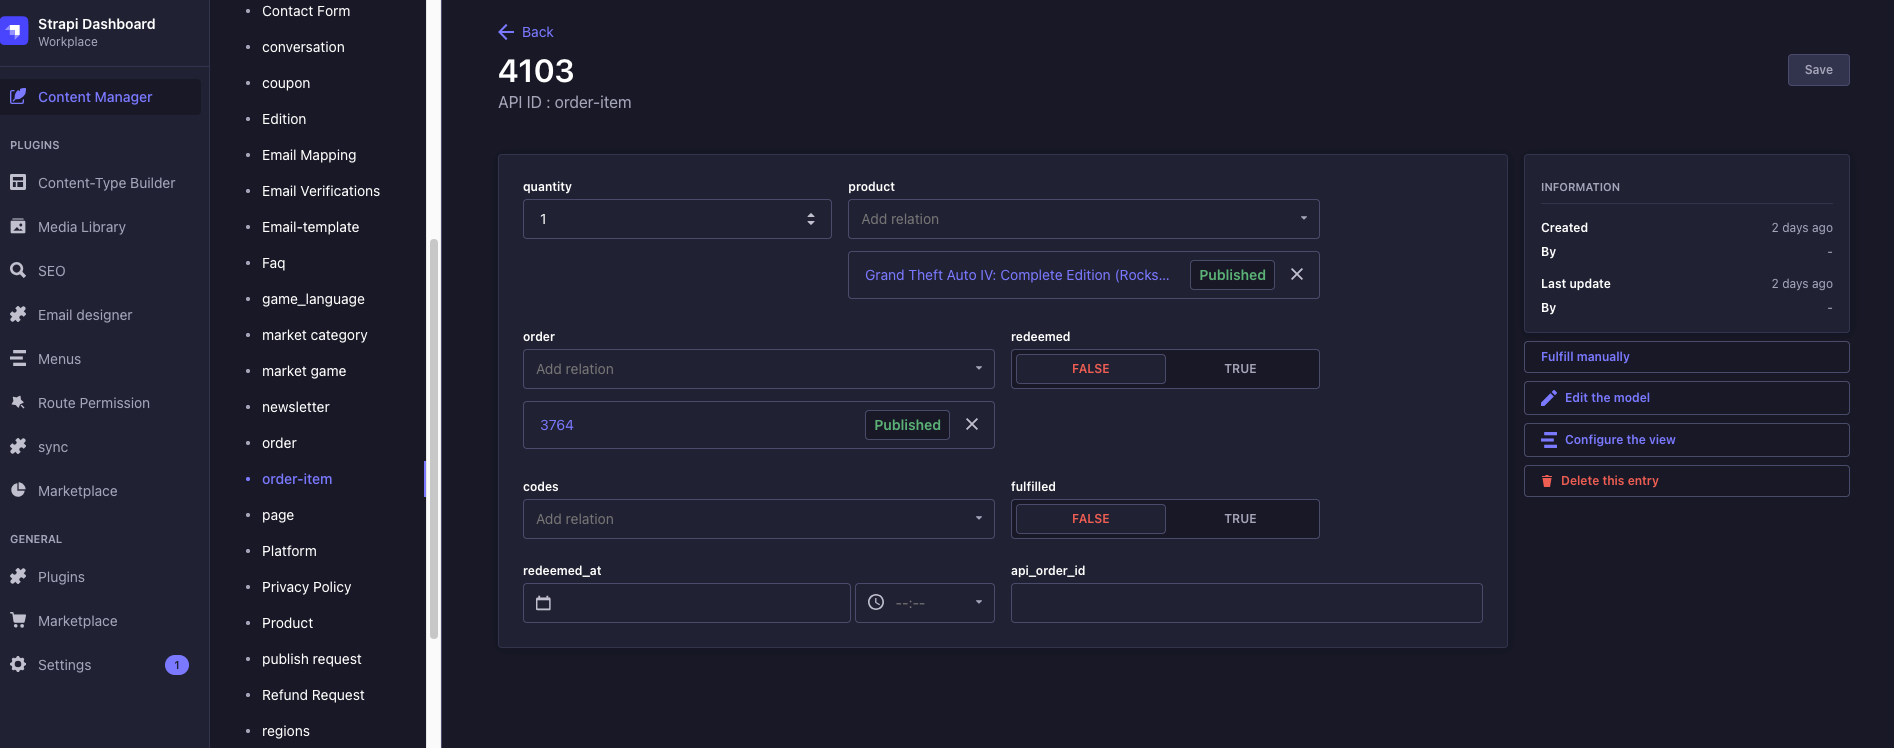Click the Route Permission icon
1894x748 pixels.
click(18, 402)
